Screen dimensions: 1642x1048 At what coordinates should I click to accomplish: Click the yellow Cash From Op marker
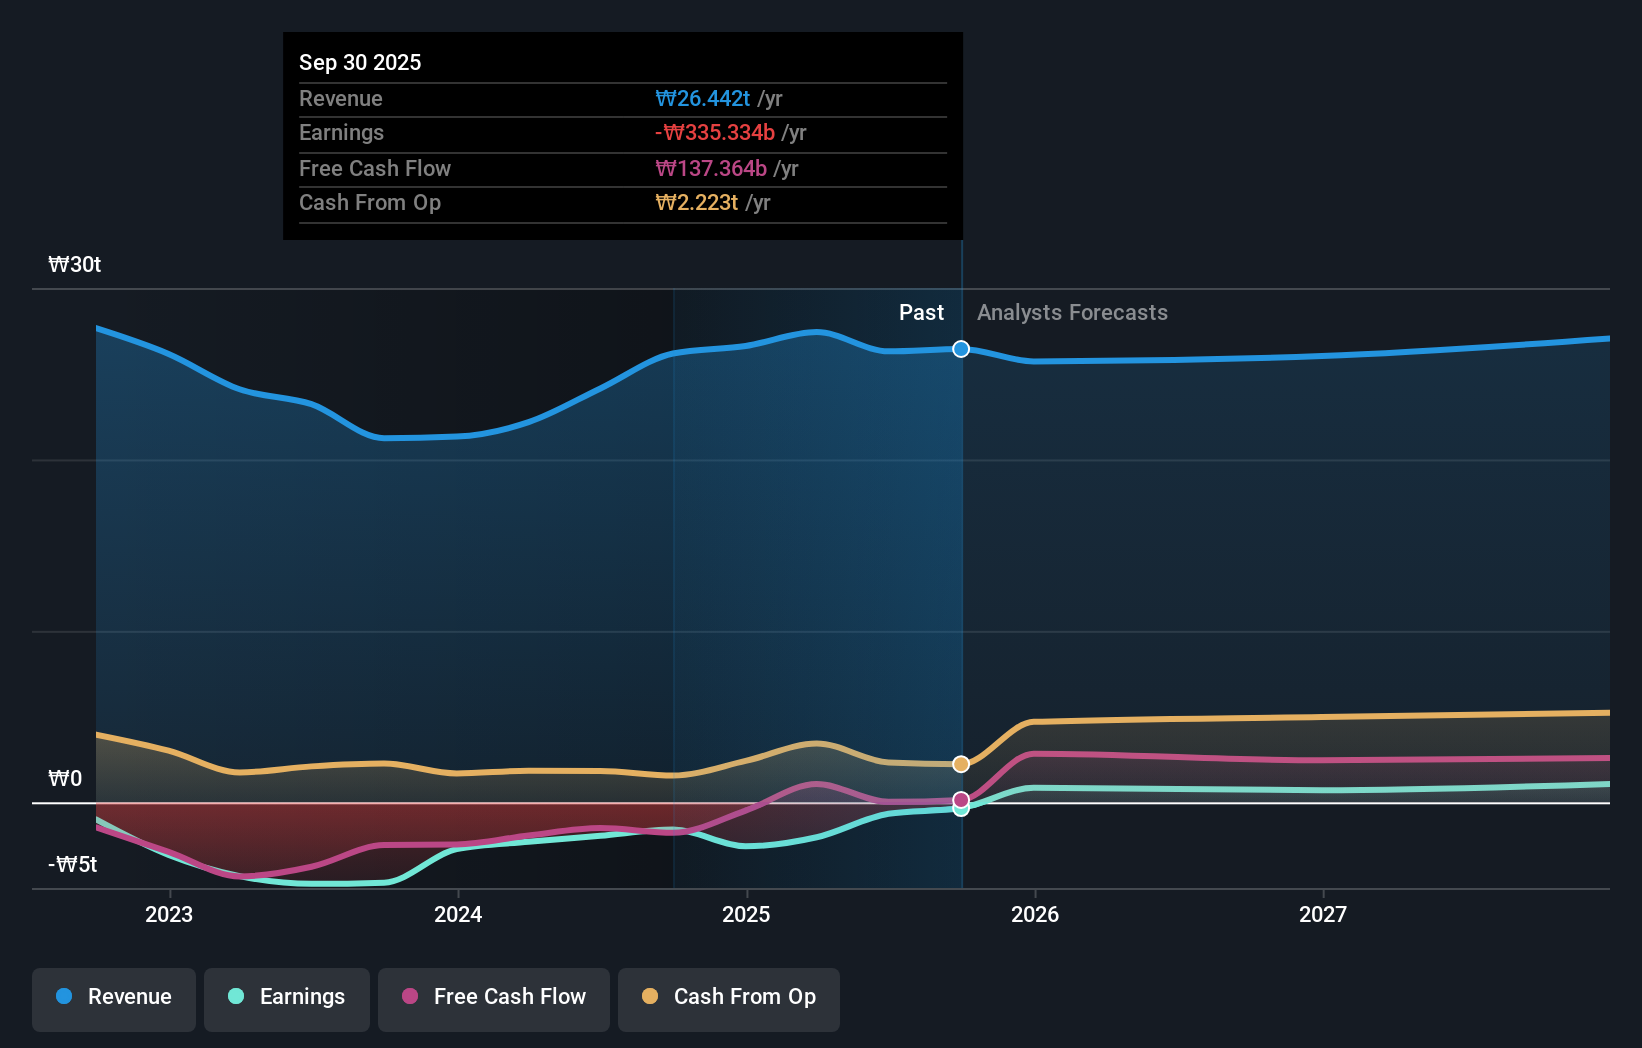pyautogui.click(x=960, y=763)
